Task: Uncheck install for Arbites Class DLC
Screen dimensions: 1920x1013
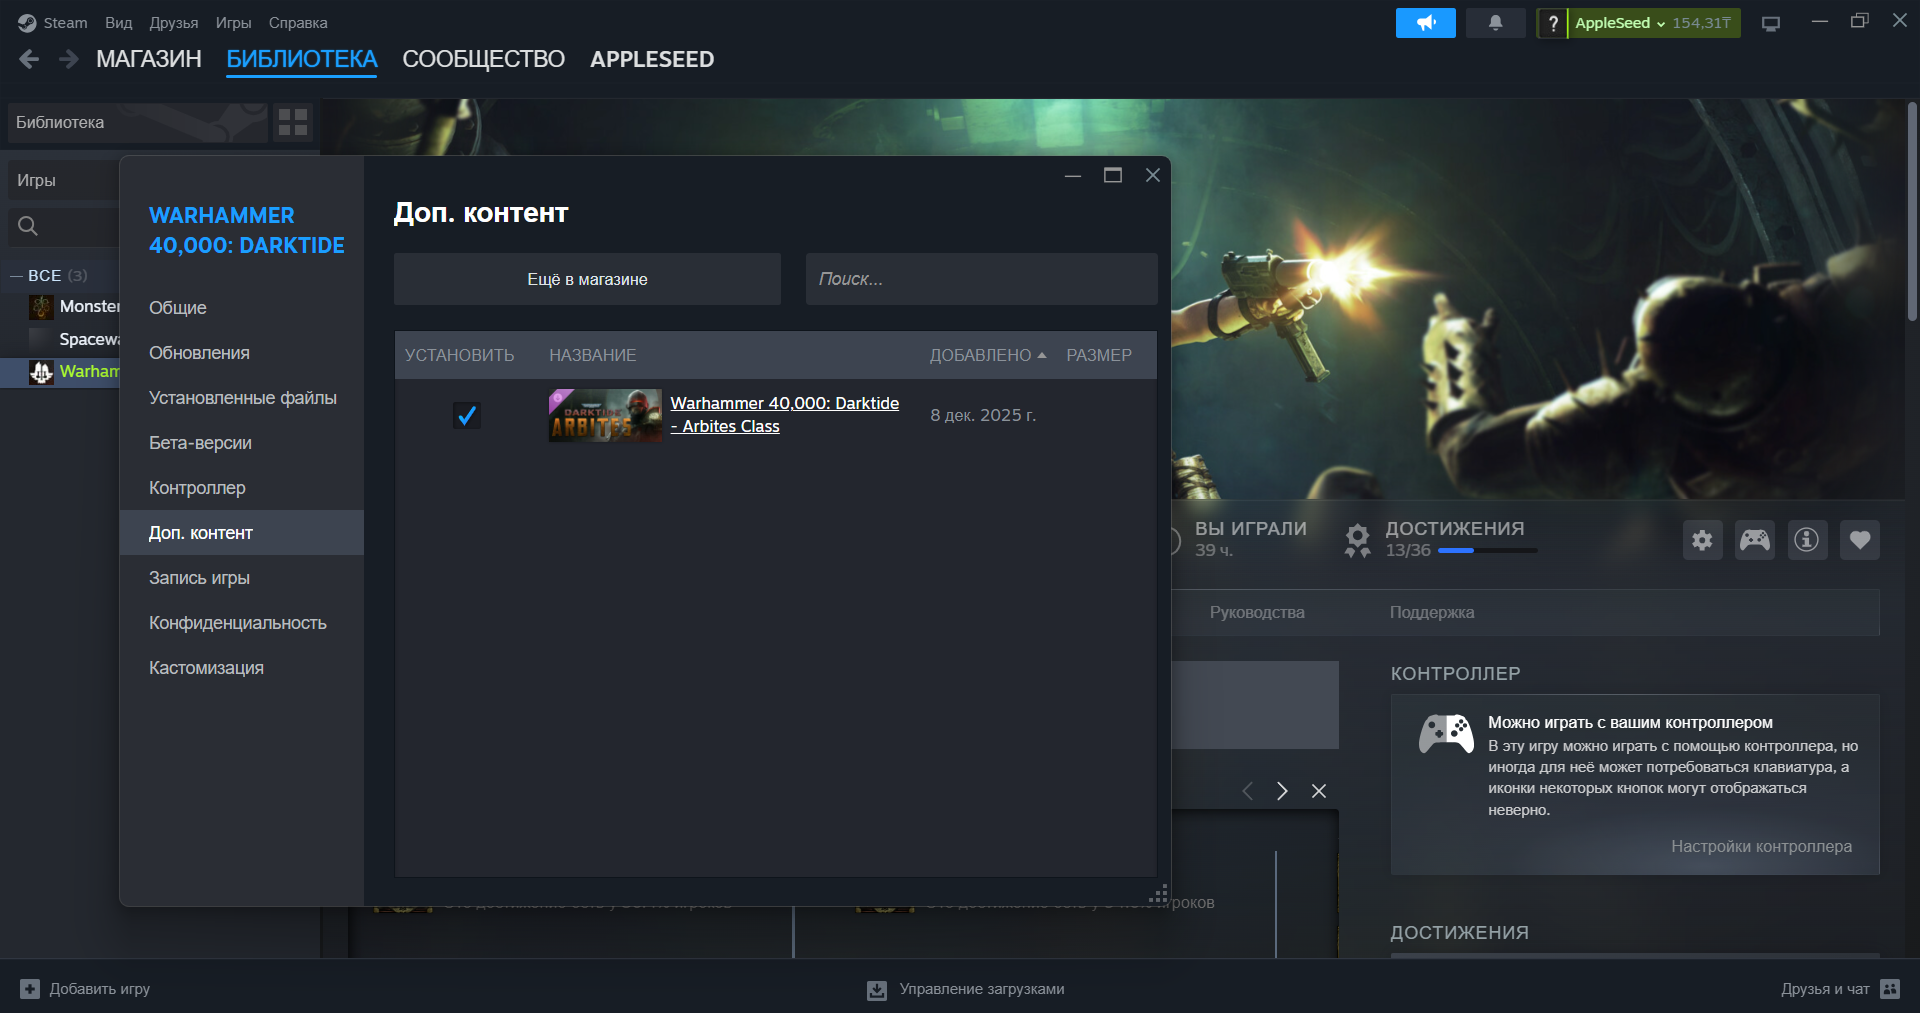Action: pyautogui.click(x=467, y=415)
